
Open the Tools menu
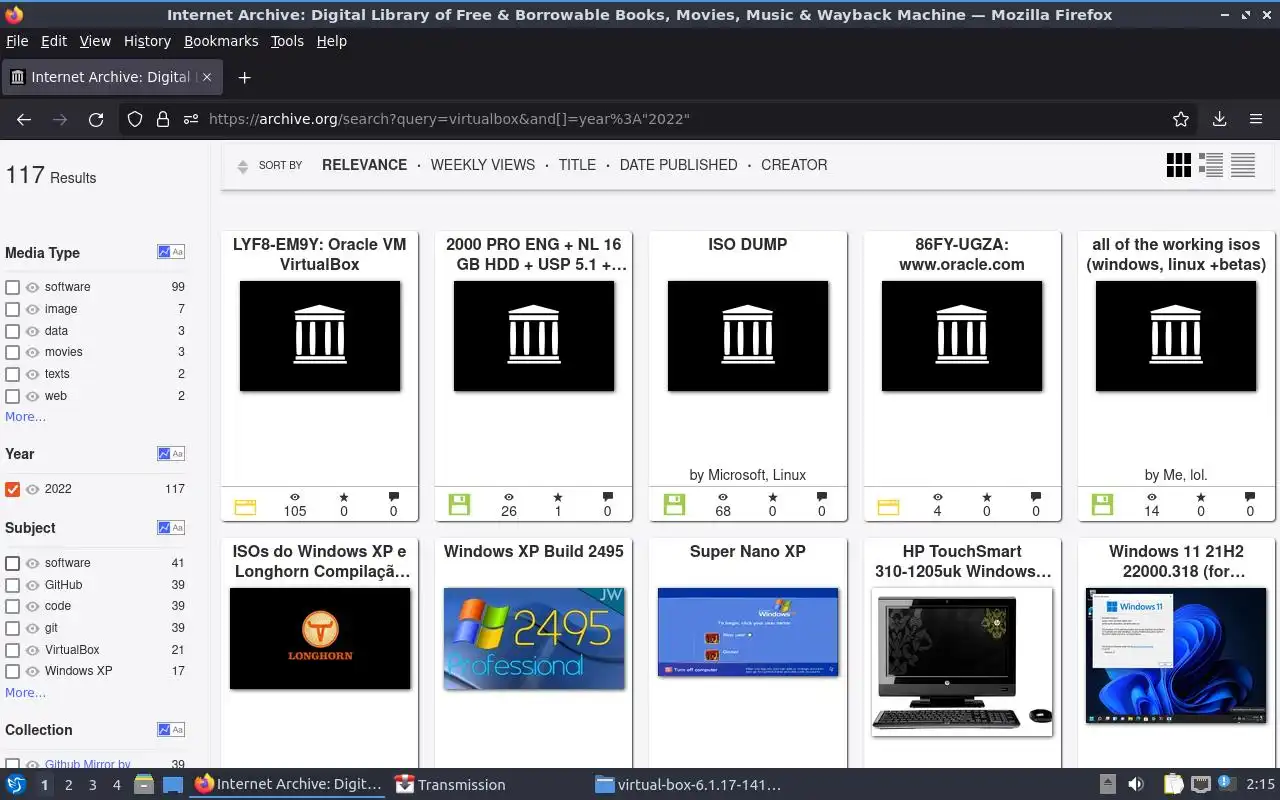(x=287, y=41)
